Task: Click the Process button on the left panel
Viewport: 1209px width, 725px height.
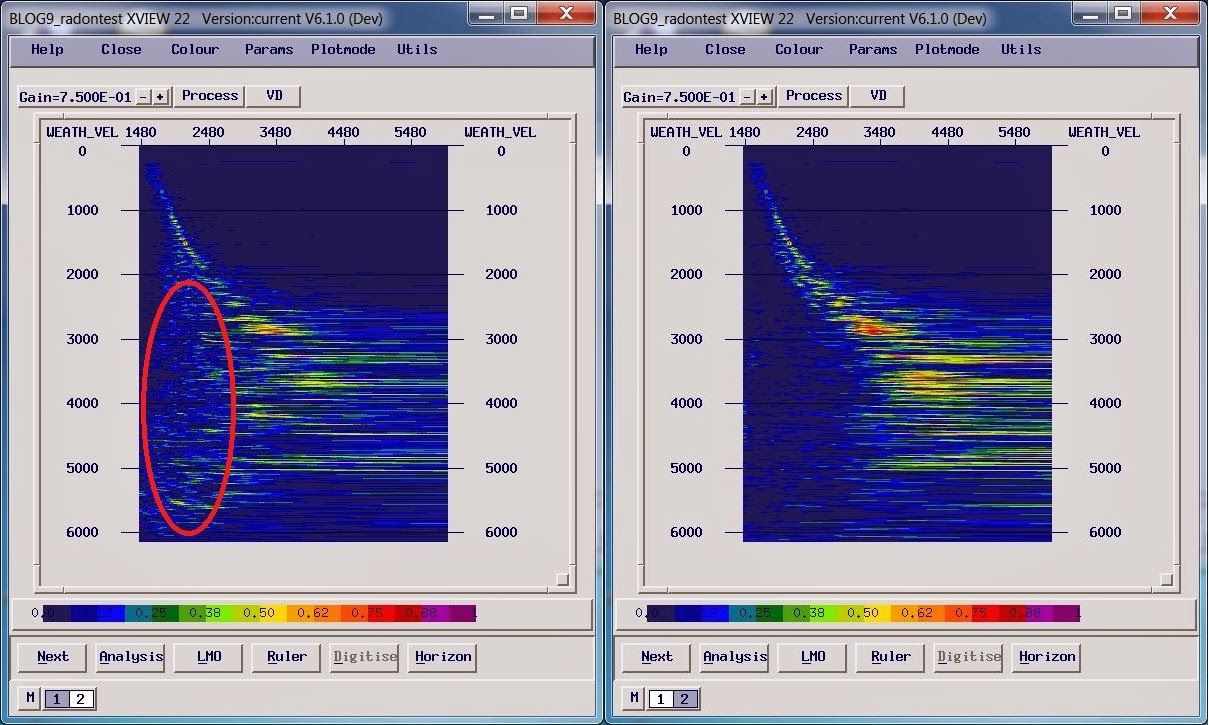Action: [x=209, y=96]
